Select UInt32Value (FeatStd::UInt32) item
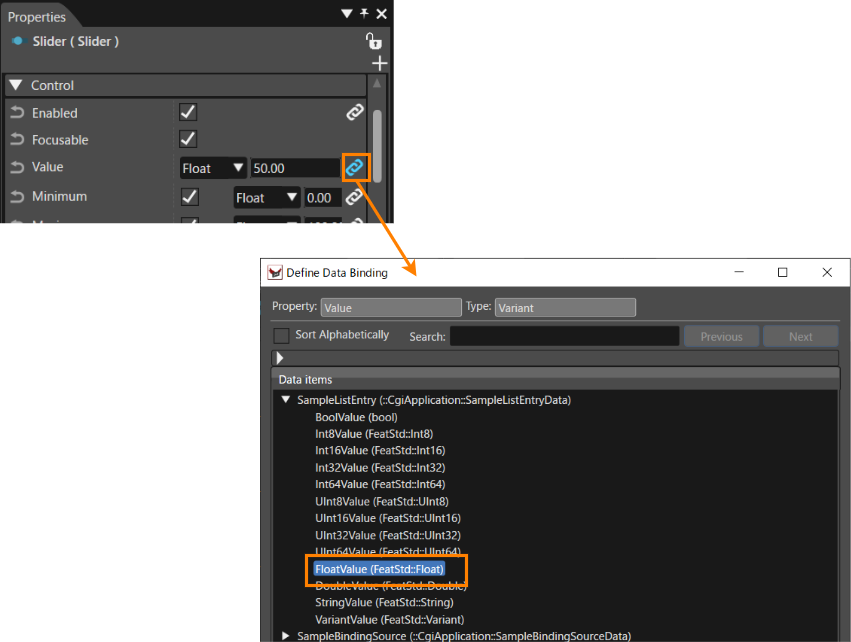 (388, 535)
